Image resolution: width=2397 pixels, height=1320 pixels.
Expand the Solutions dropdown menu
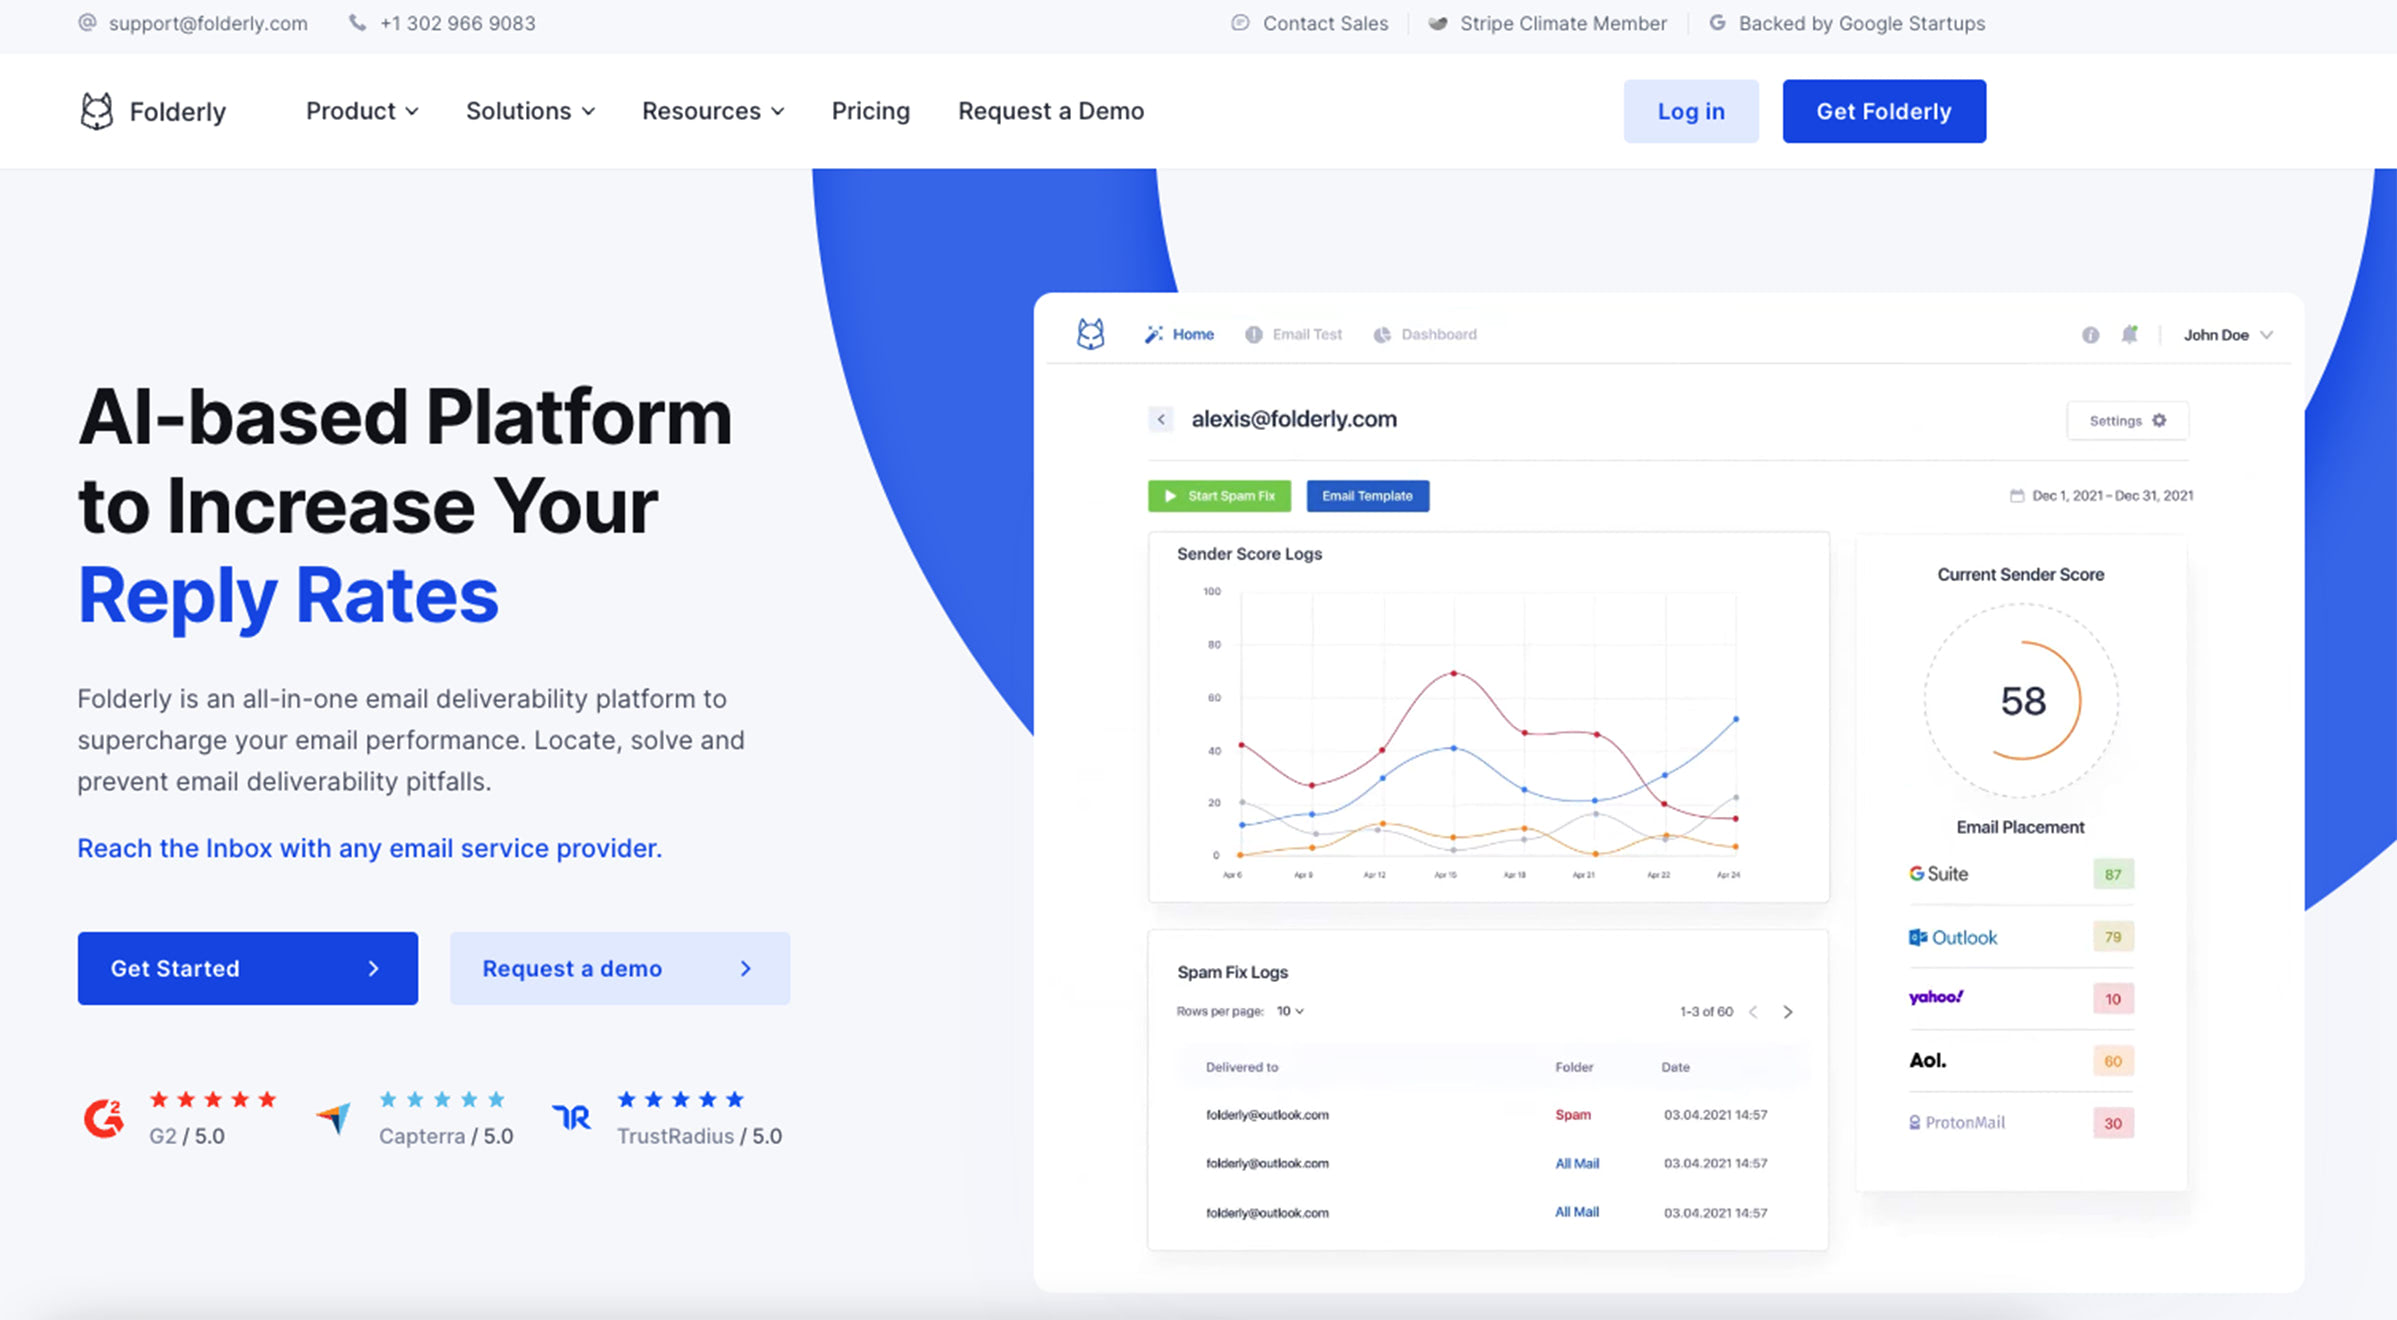[x=528, y=111]
